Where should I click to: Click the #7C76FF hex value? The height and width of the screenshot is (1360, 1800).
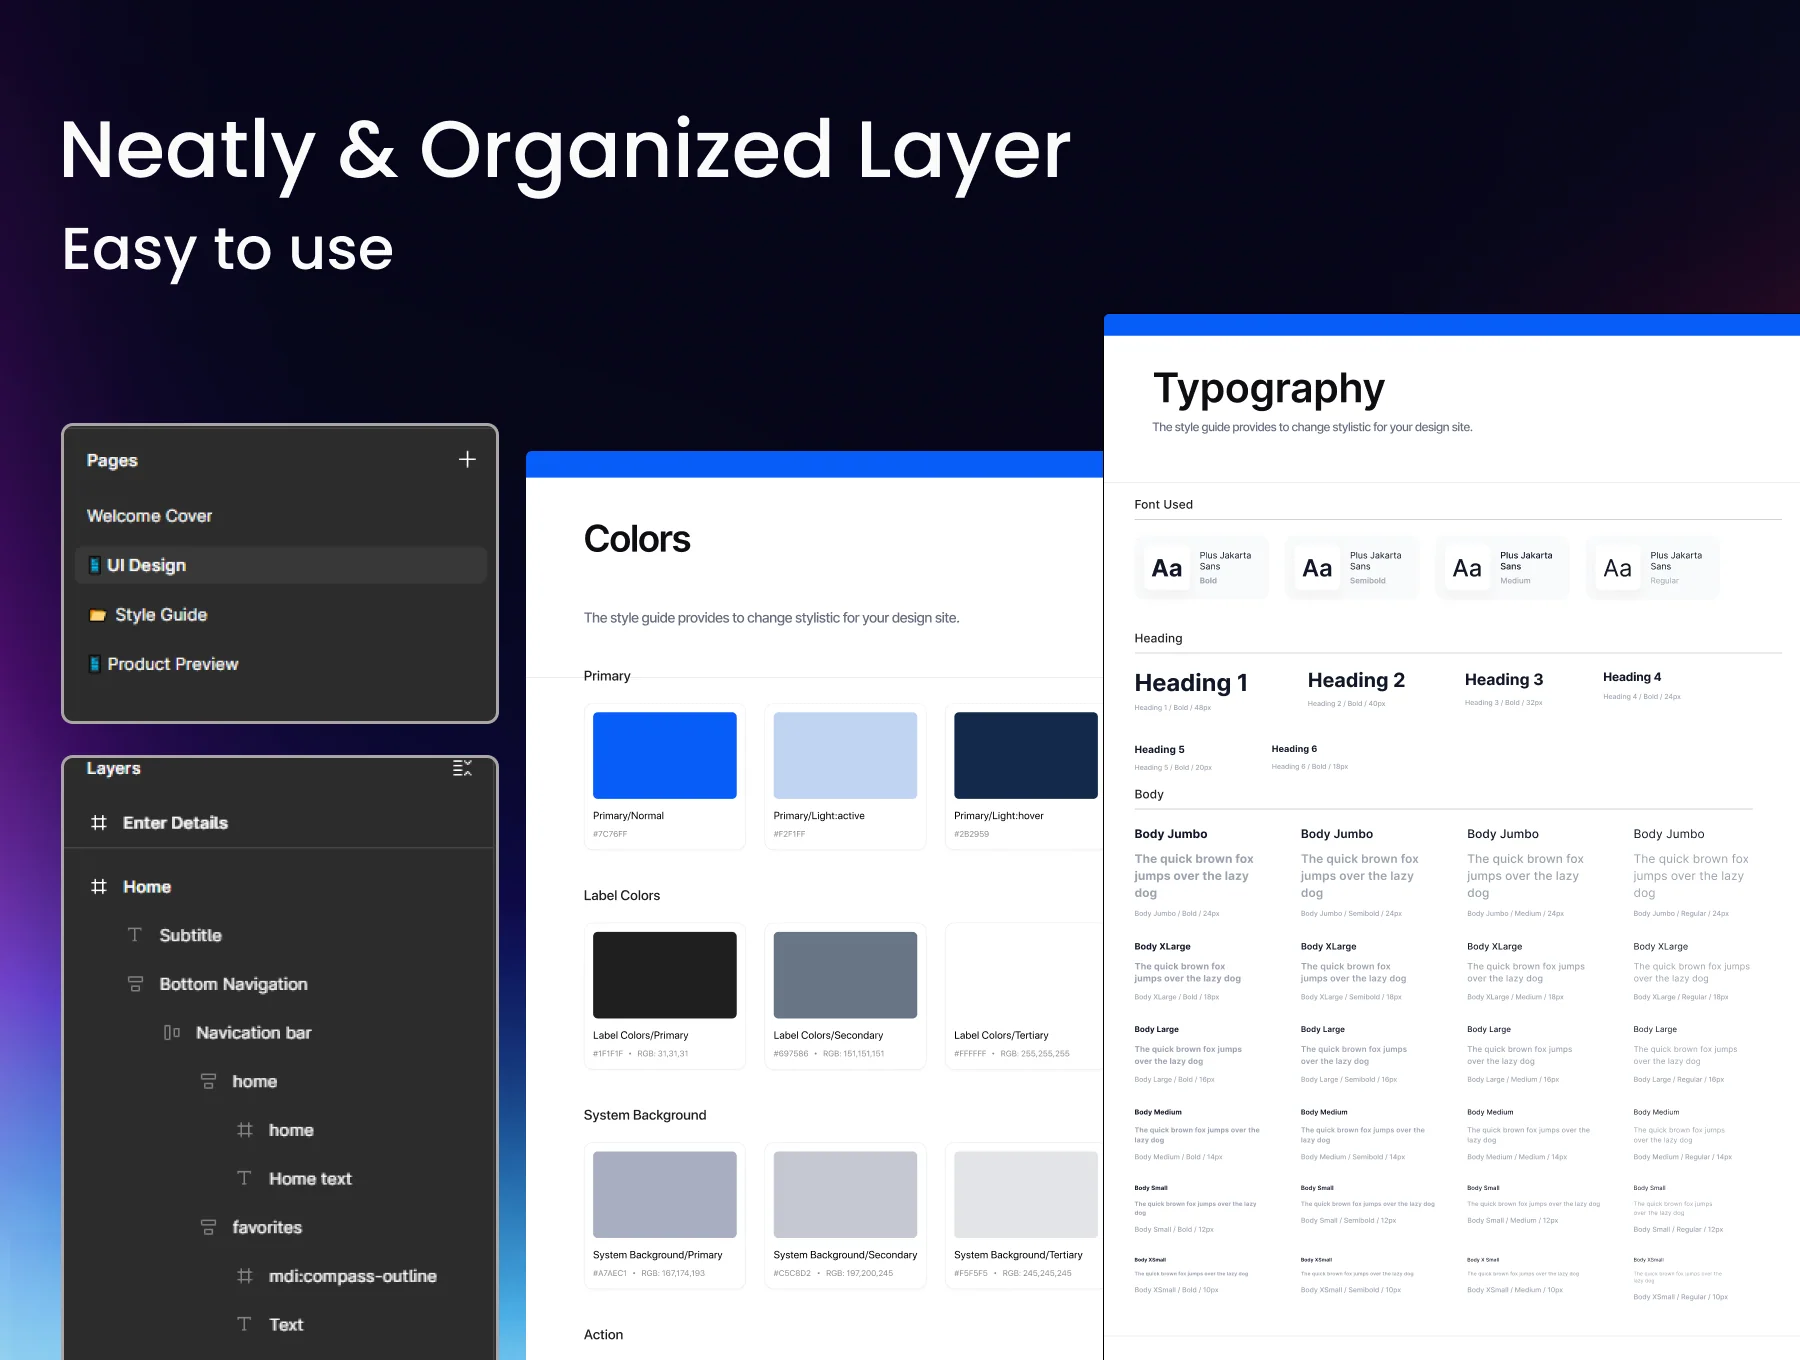coord(610,834)
